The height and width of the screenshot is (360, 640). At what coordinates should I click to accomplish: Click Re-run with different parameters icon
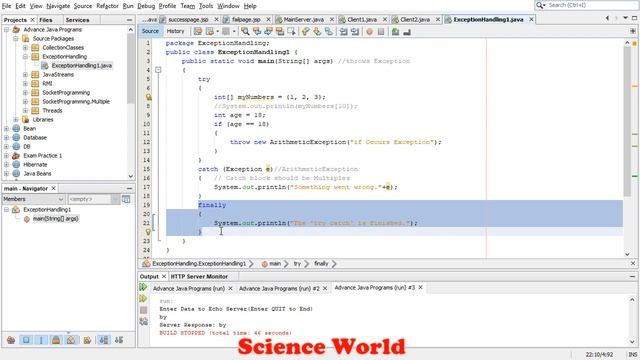pyautogui.click(x=143, y=299)
